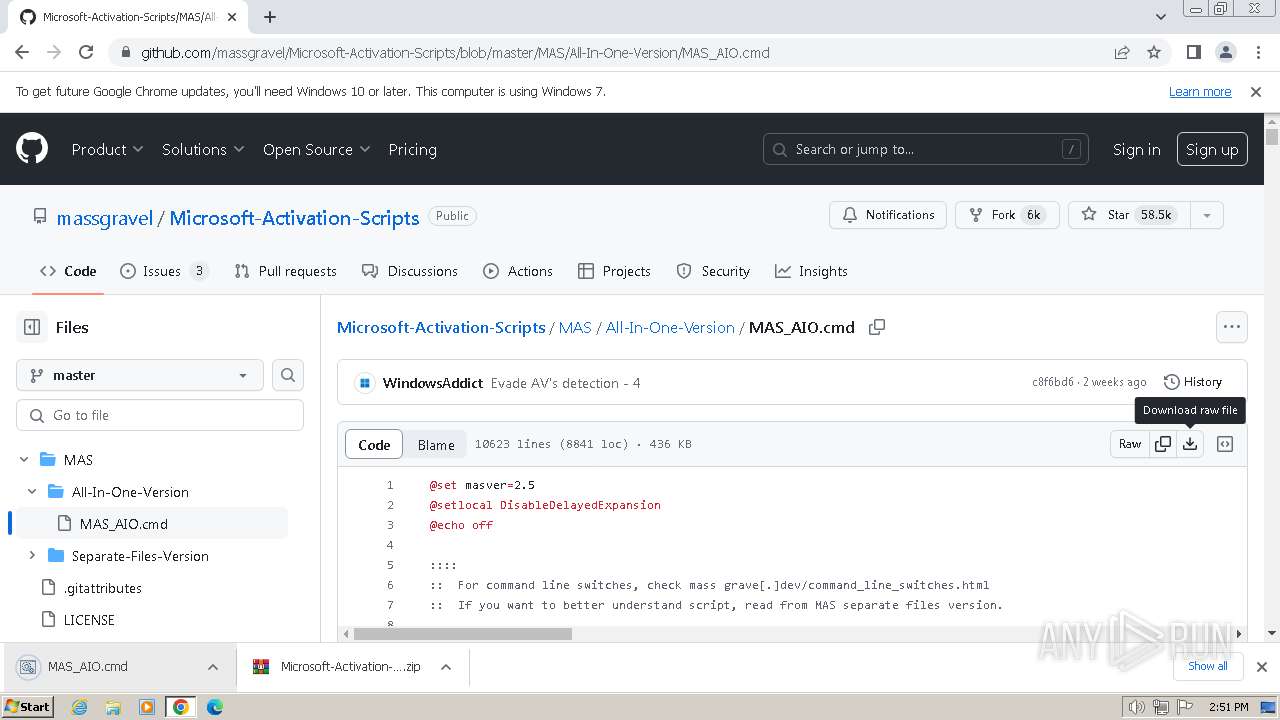Click the search files magnifier button
Screen dimensions: 1280x720
coord(288,375)
